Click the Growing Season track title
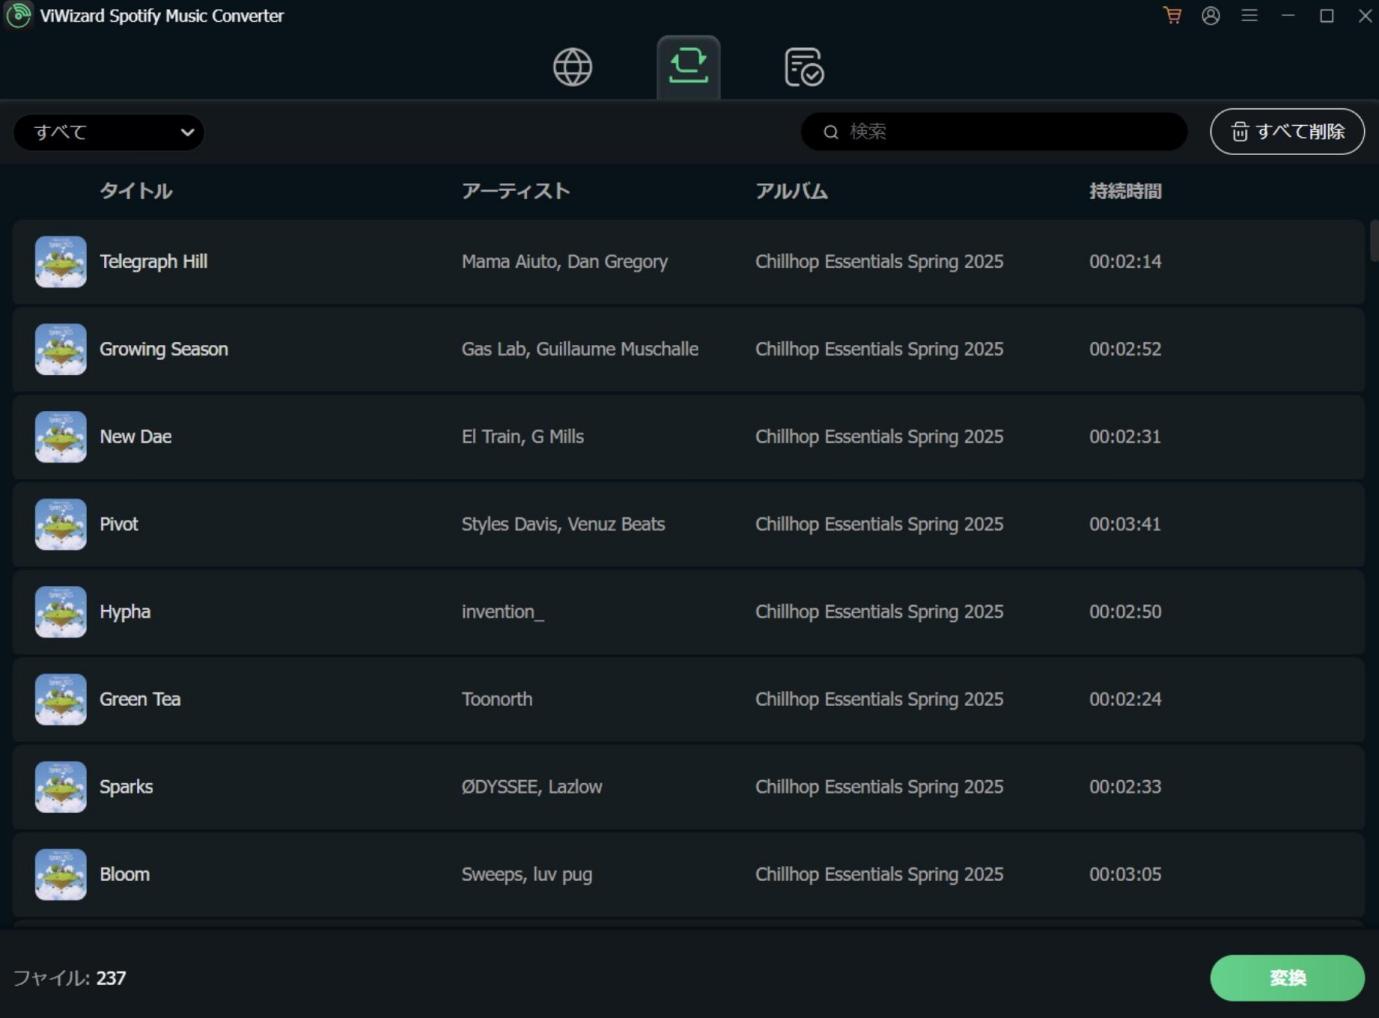Viewport: 1379px width, 1018px height. [164, 349]
